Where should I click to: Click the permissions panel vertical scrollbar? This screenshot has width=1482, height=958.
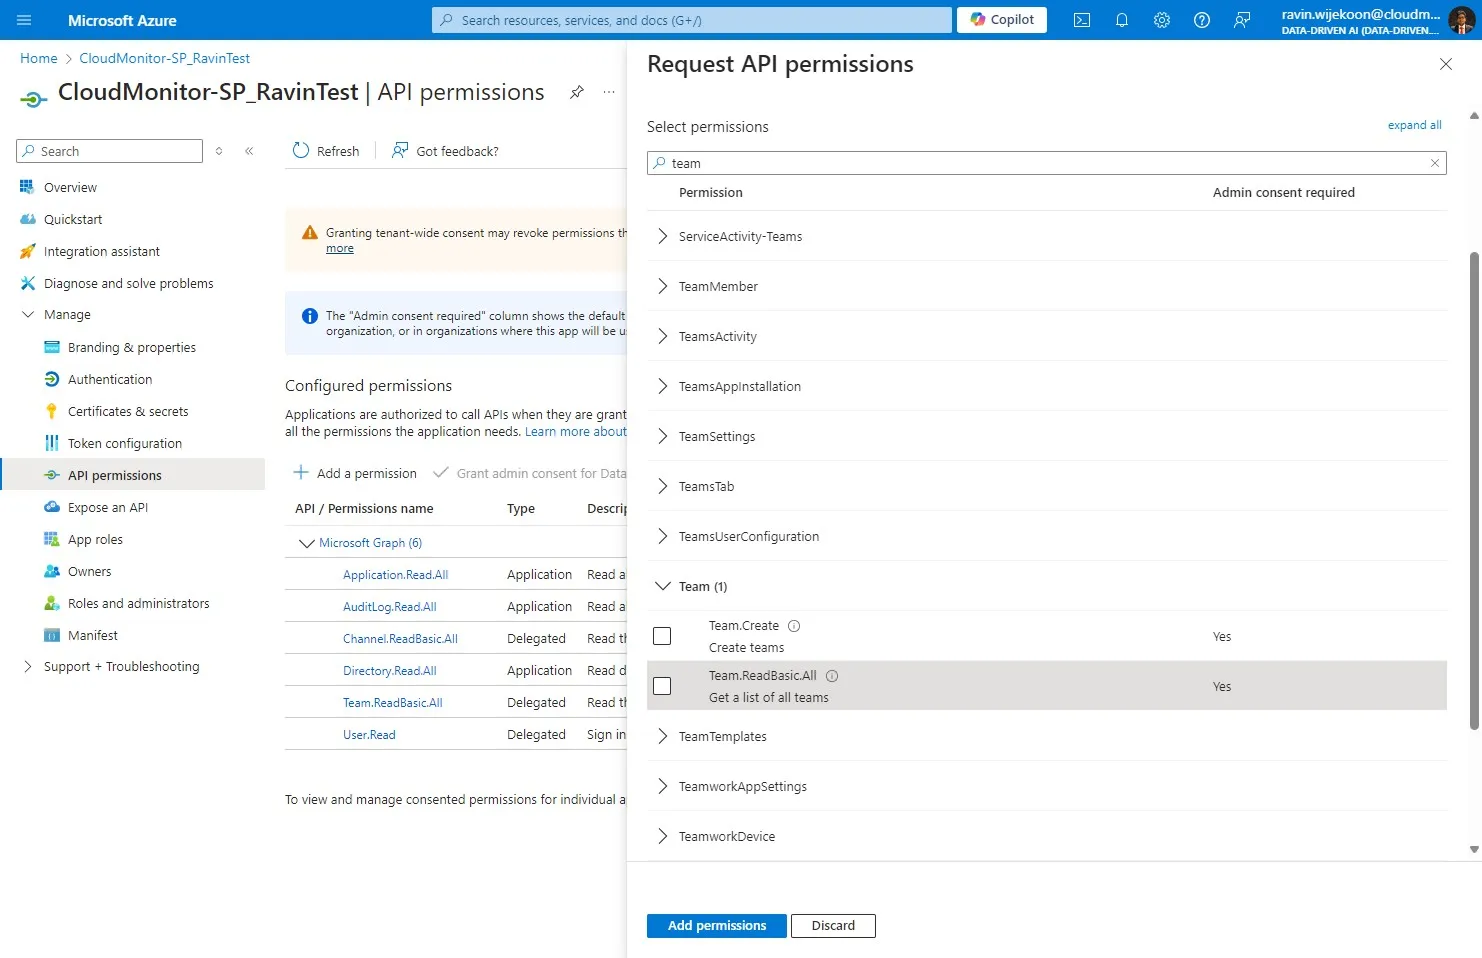(1474, 490)
